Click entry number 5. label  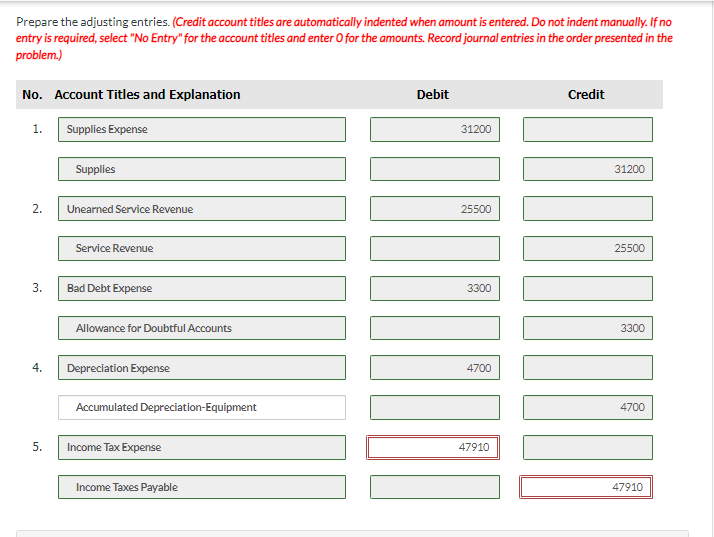tap(37, 447)
